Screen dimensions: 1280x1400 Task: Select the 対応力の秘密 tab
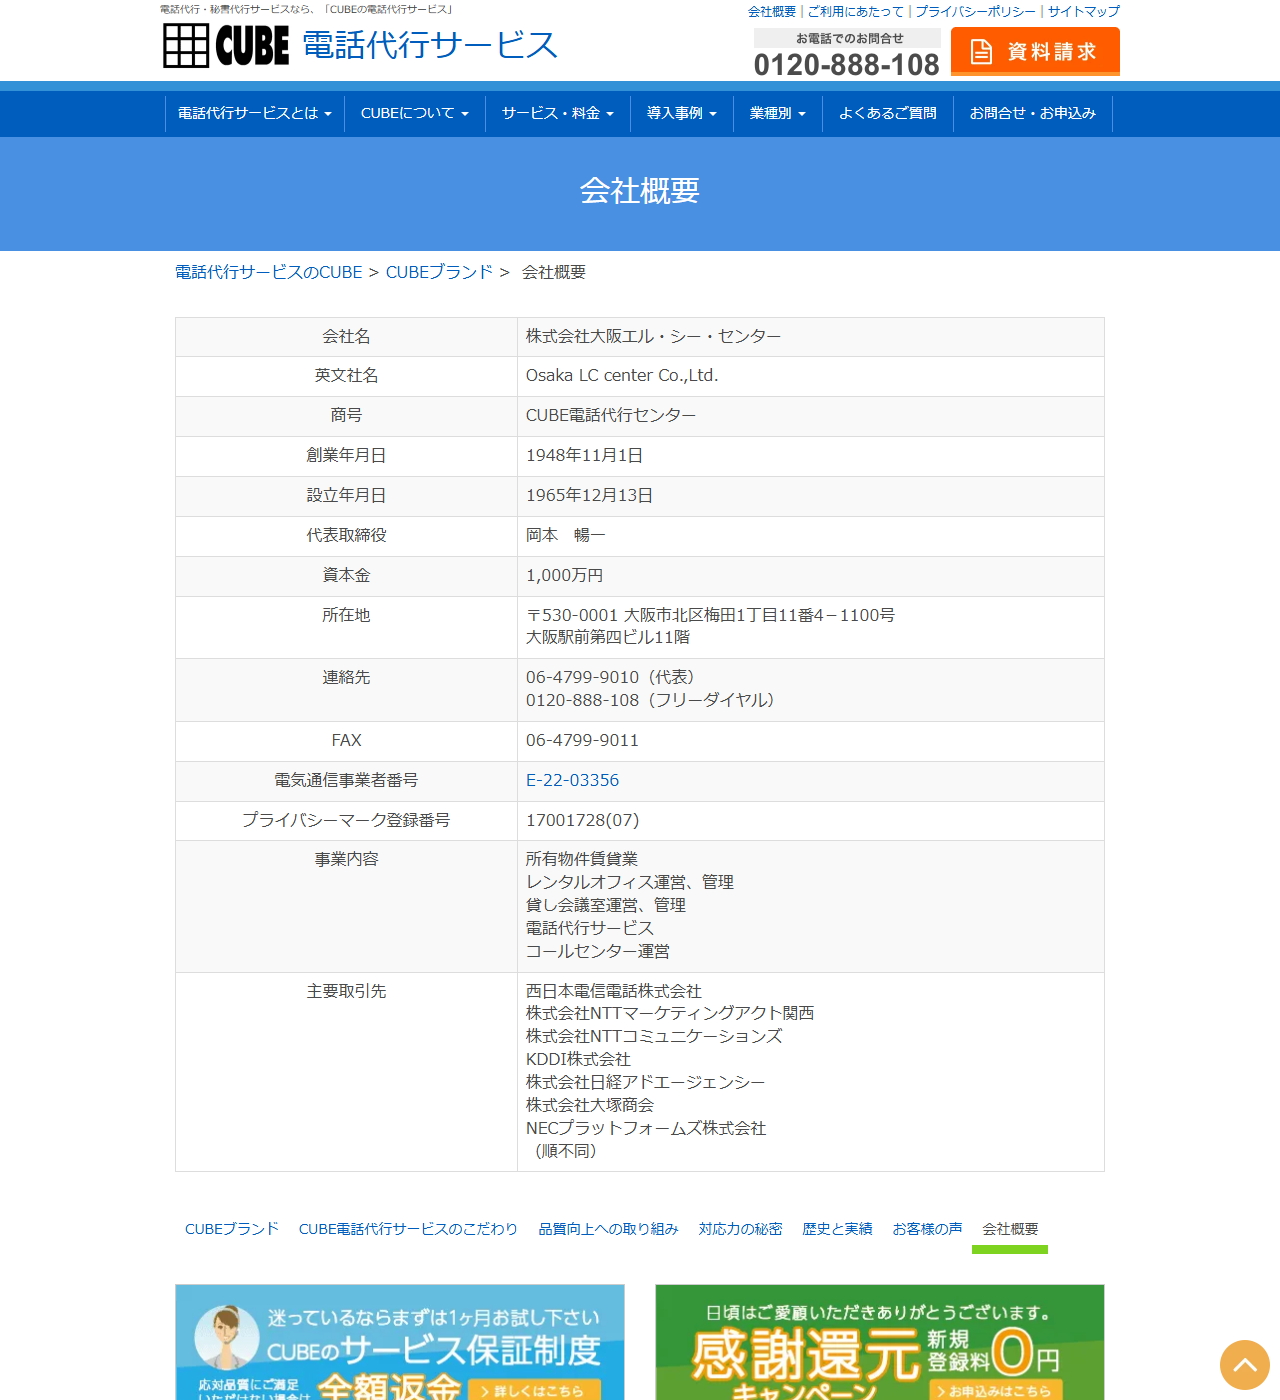(x=740, y=1229)
